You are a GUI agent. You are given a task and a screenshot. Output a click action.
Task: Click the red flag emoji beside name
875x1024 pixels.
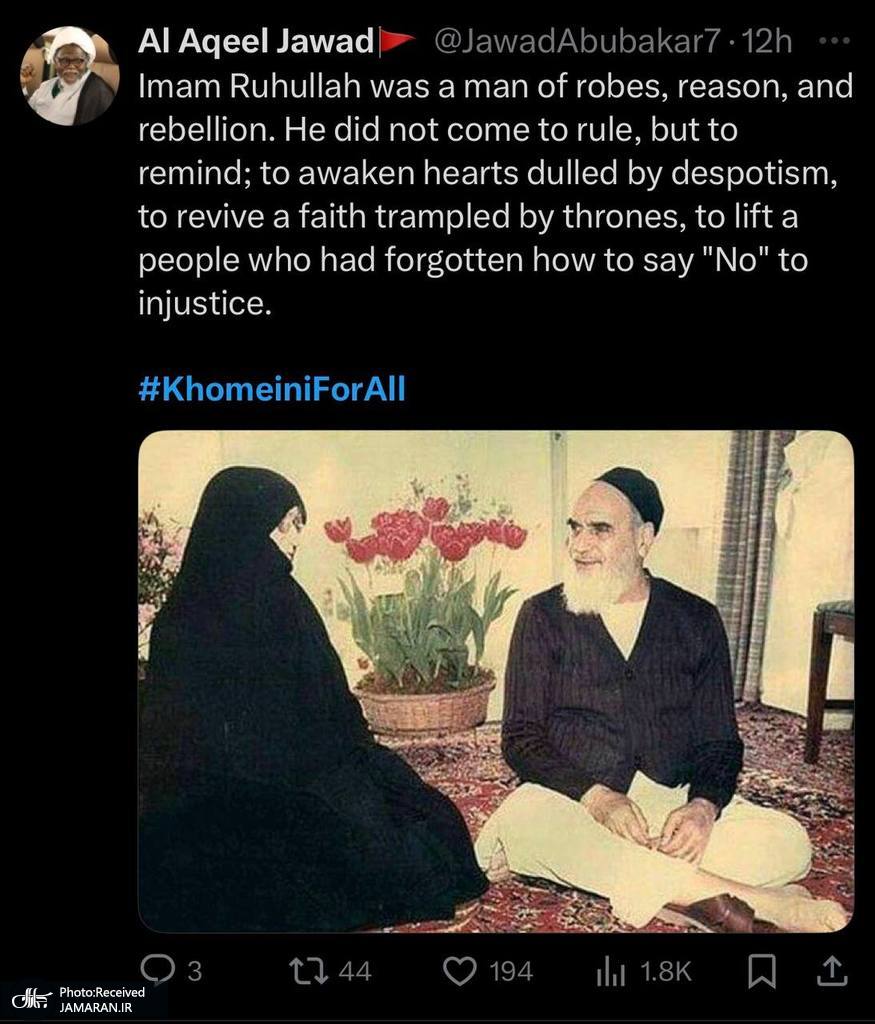pos(396,41)
